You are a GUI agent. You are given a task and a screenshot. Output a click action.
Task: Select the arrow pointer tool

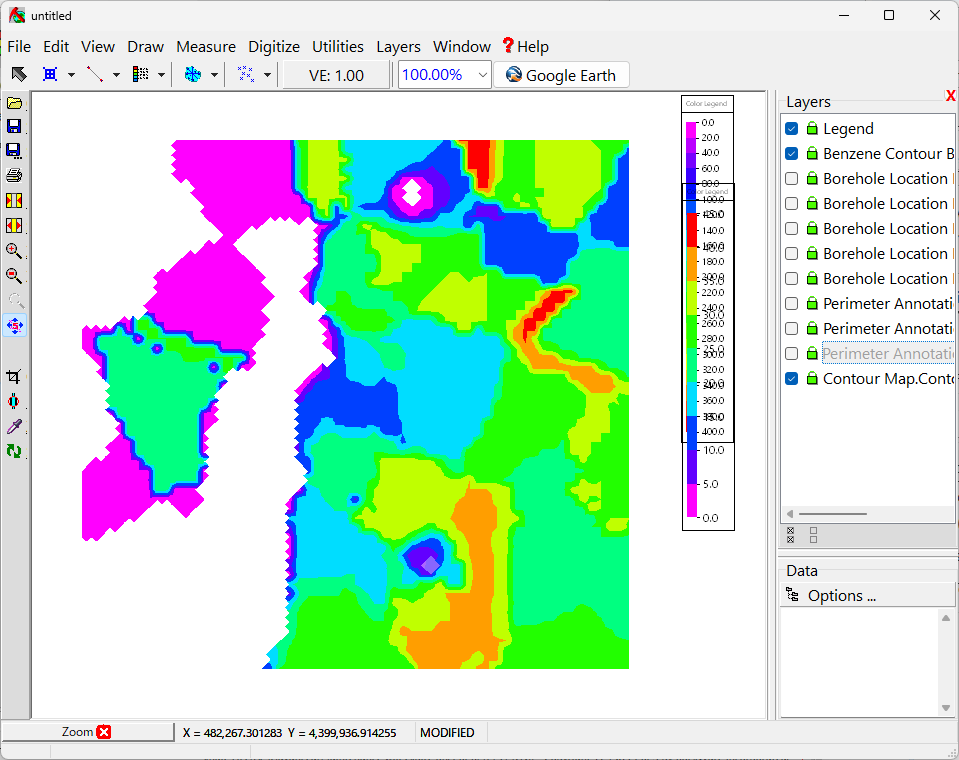click(18, 75)
